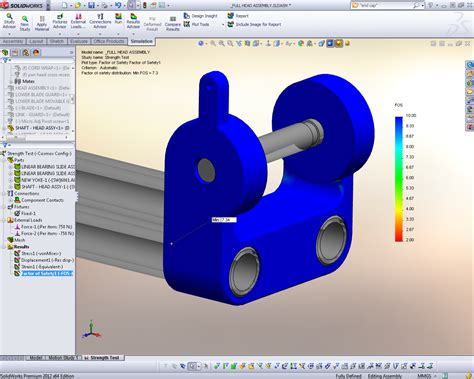
Task: Click the Undo icon
Action: (118, 5)
